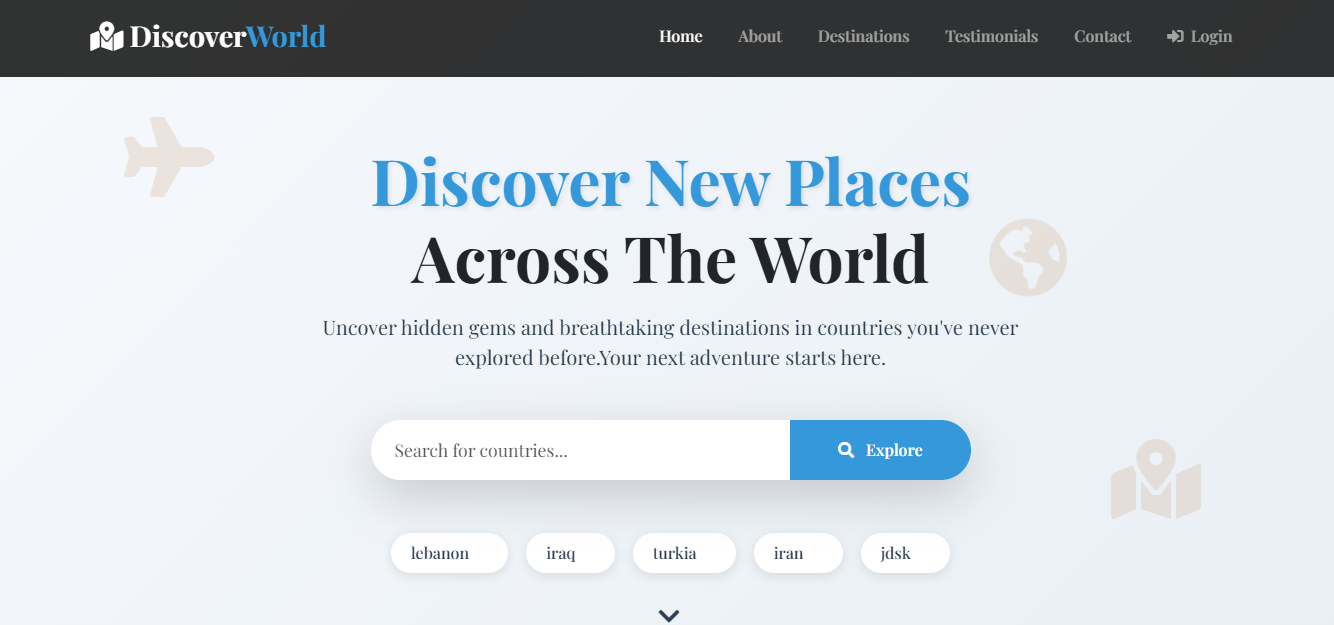Image resolution: width=1334 pixels, height=625 pixels.
Task: Open the About page
Action: click(760, 36)
